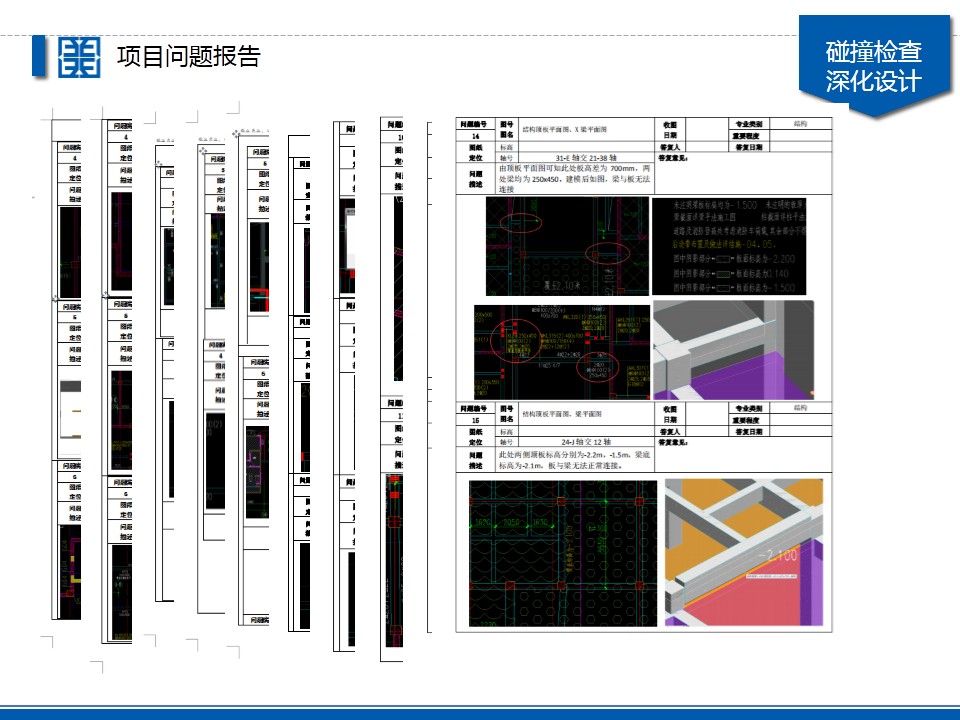Open issue 14's 3D model with purple slab
This screenshot has height=720, width=960.
pyautogui.click(x=732, y=349)
